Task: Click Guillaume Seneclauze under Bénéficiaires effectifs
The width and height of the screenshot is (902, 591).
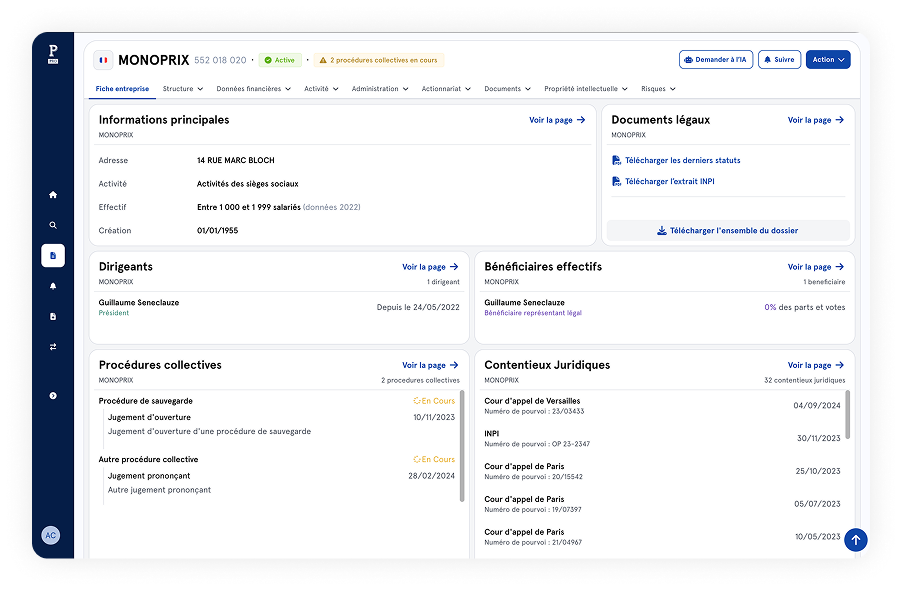Action: (x=525, y=303)
